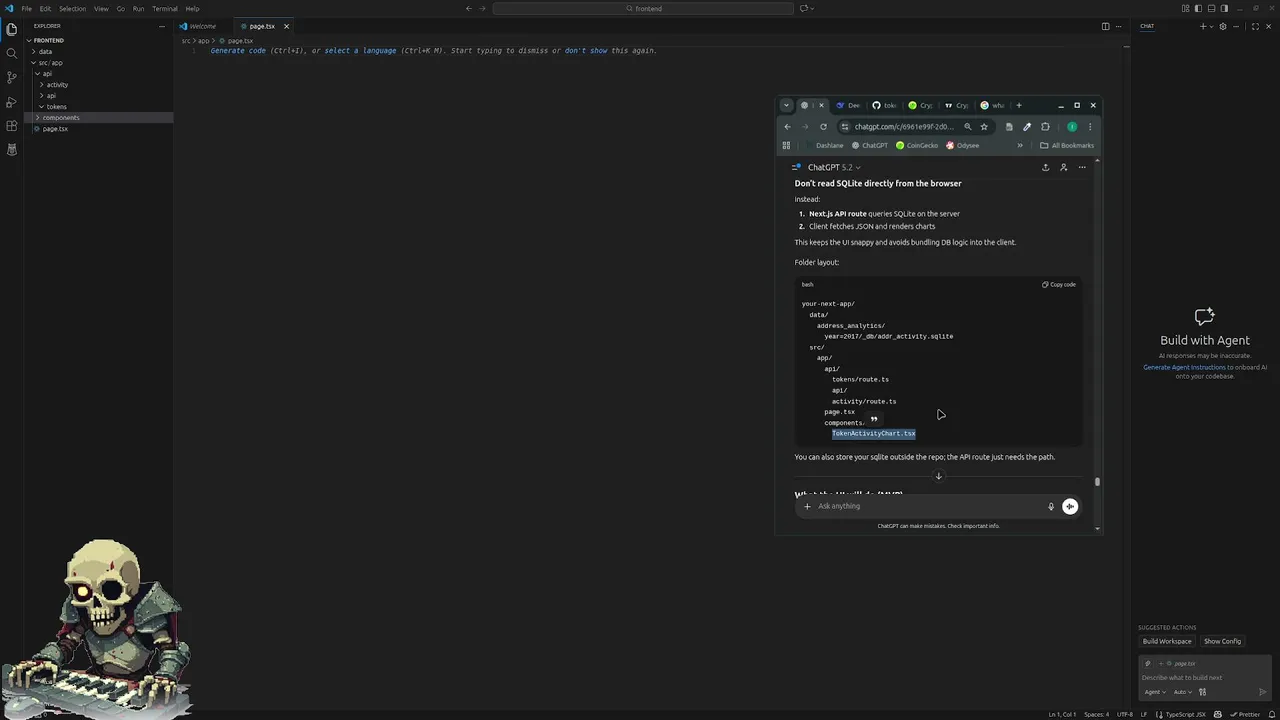Toggle the primary side bar layout button
The image size is (1280, 720).
tap(1198, 9)
